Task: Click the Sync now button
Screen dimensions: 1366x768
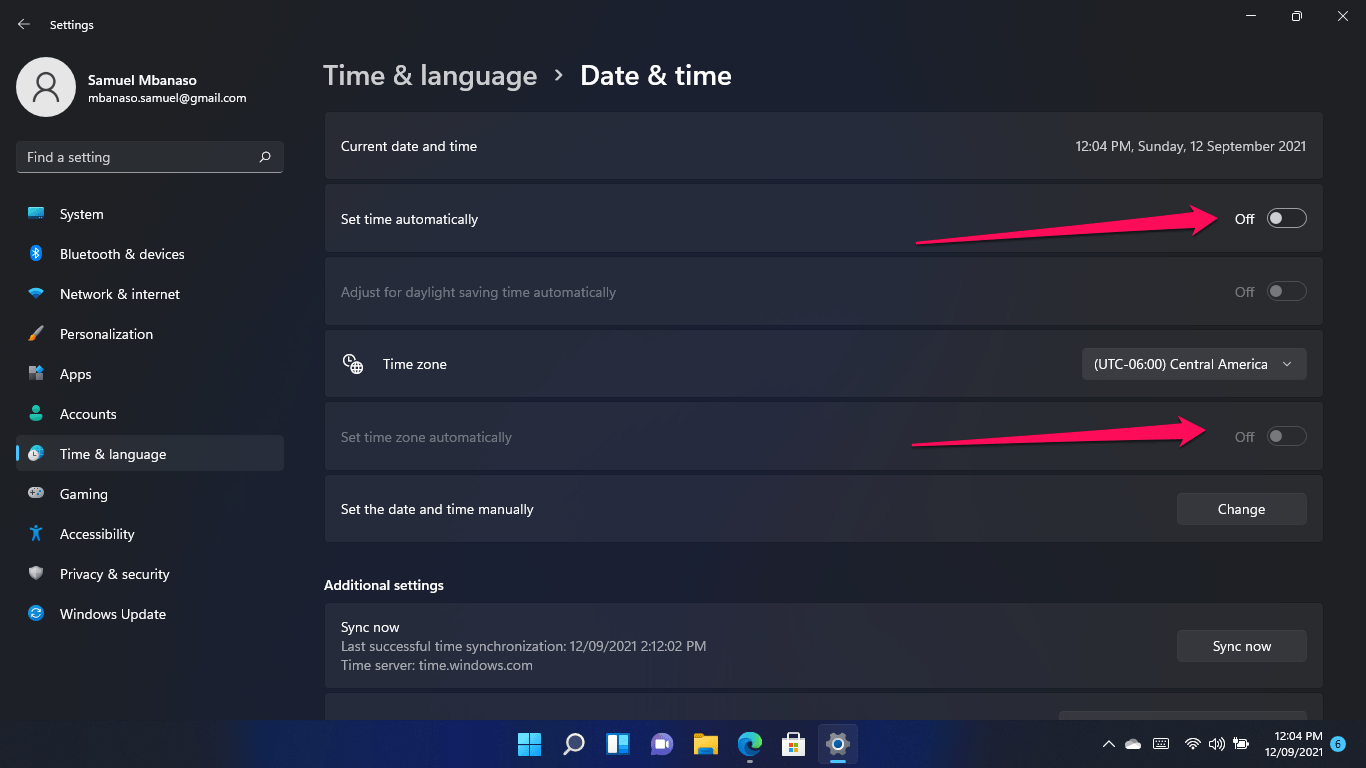Action: (x=1241, y=646)
